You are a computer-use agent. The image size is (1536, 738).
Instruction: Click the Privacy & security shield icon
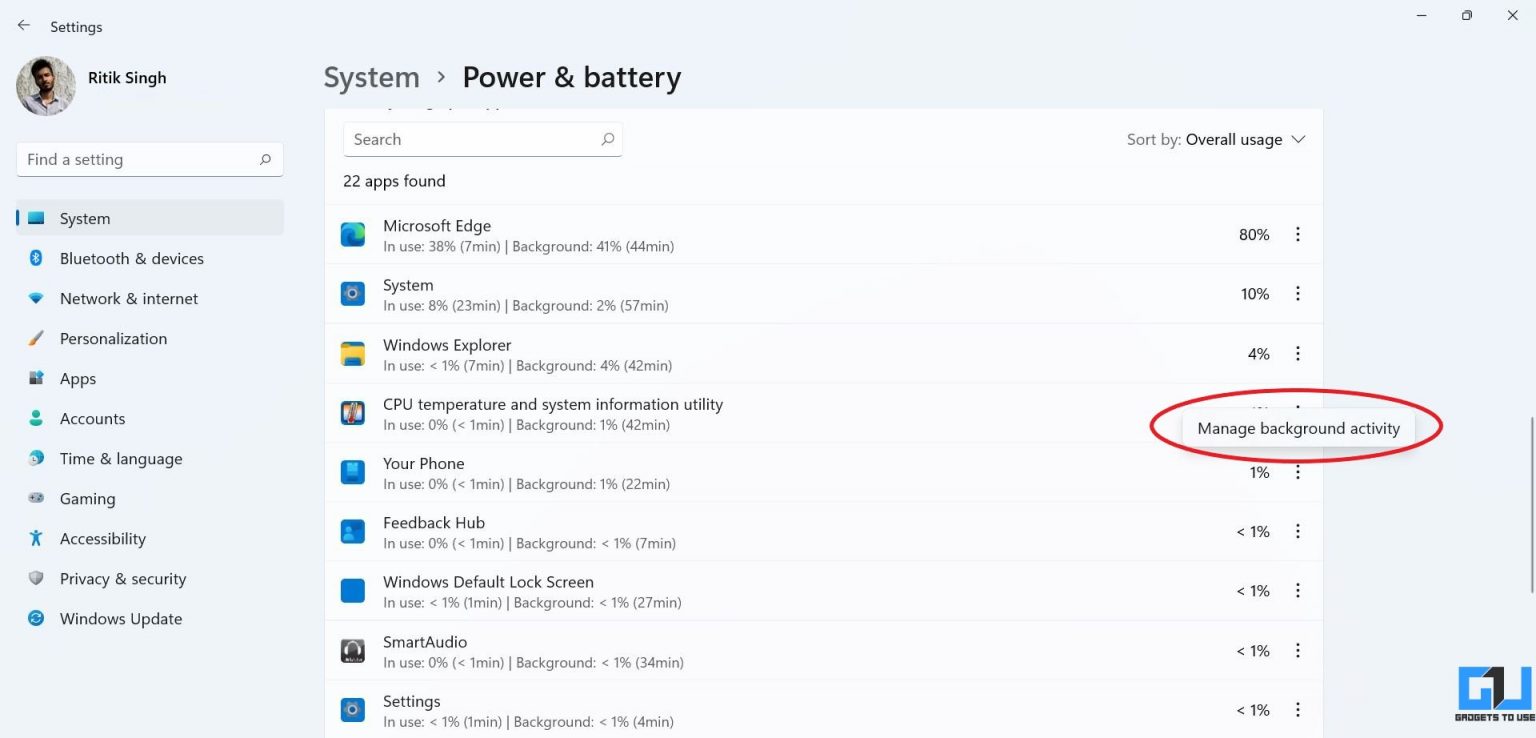(x=37, y=578)
